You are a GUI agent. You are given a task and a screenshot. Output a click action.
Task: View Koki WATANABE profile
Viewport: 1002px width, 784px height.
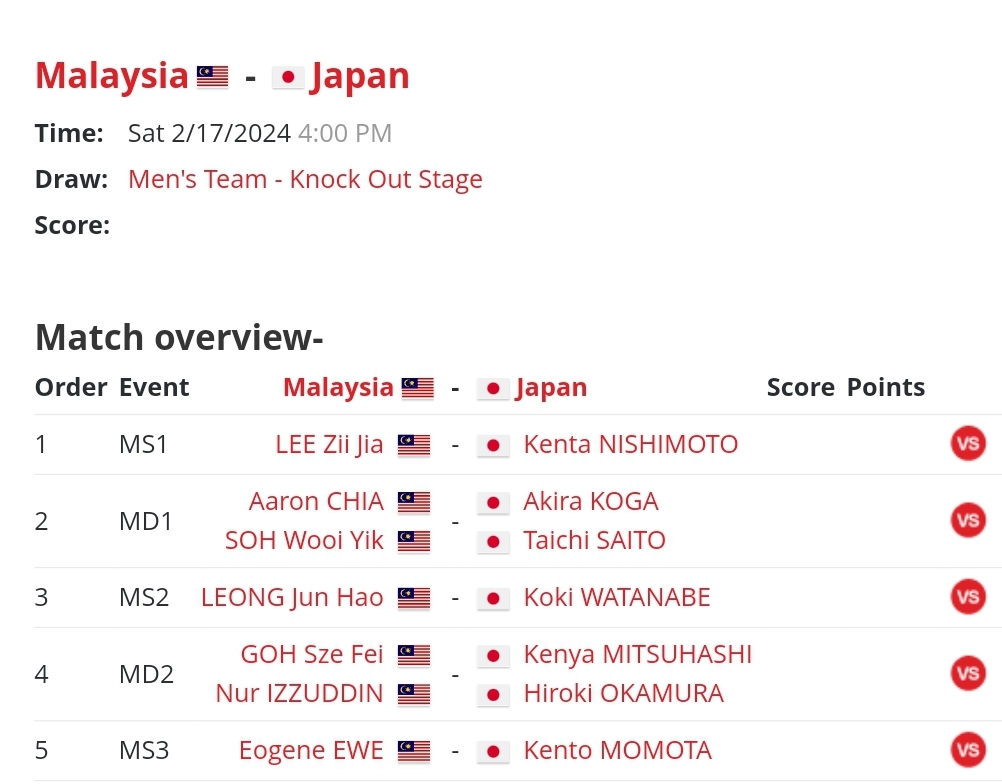(x=617, y=597)
